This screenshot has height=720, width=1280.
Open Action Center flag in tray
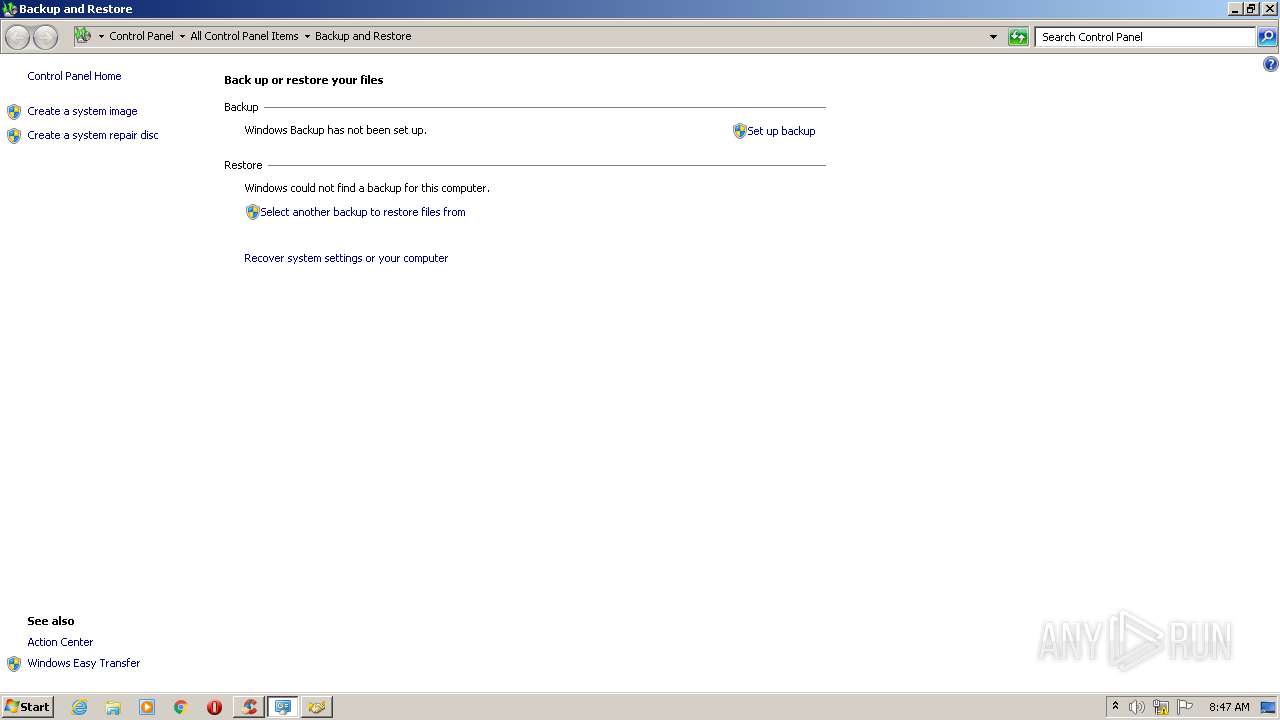(1185, 707)
